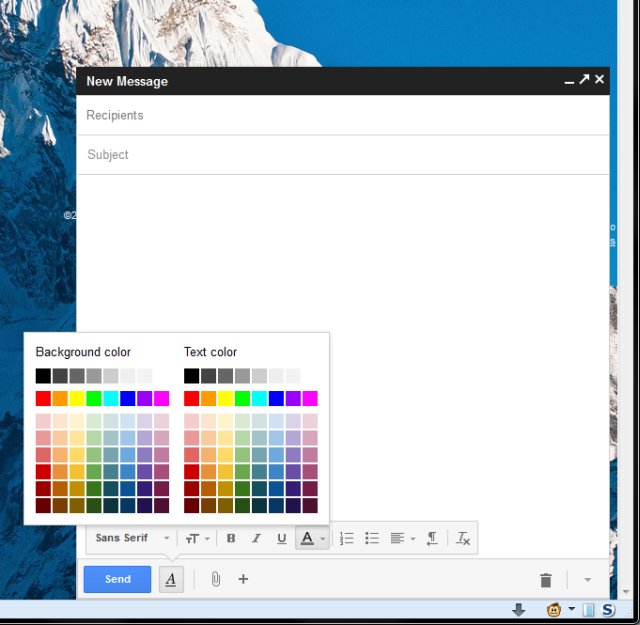640x625 pixels.
Task: Choose purple in Background color palette
Action: click(x=144, y=398)
